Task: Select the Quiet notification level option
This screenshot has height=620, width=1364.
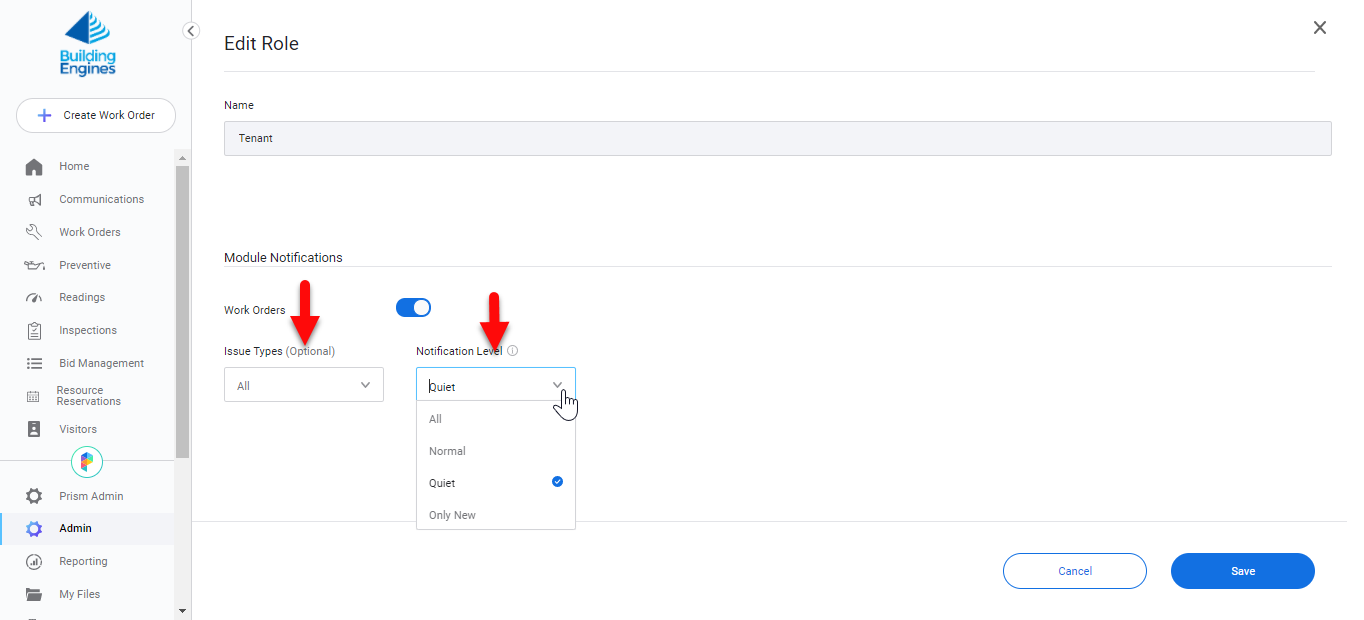Action: pos(496,483)
